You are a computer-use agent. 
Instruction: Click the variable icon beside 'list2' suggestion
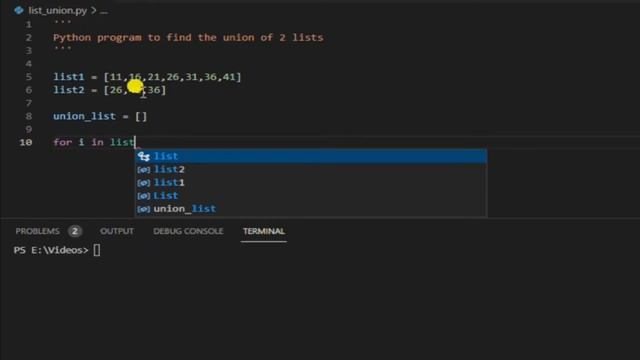click(x=144, y=169)
